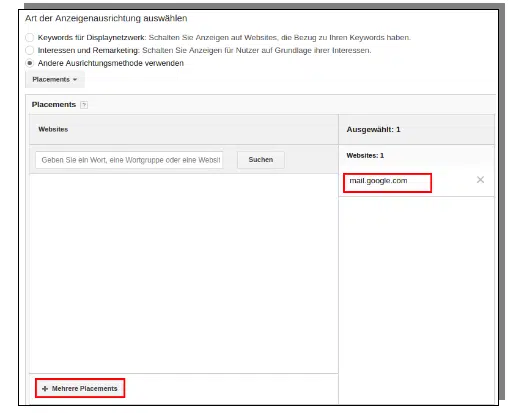Viewport: 523px width, 413px height.
Task: Click the Mehrere Placements button
Action: [80, 388]
